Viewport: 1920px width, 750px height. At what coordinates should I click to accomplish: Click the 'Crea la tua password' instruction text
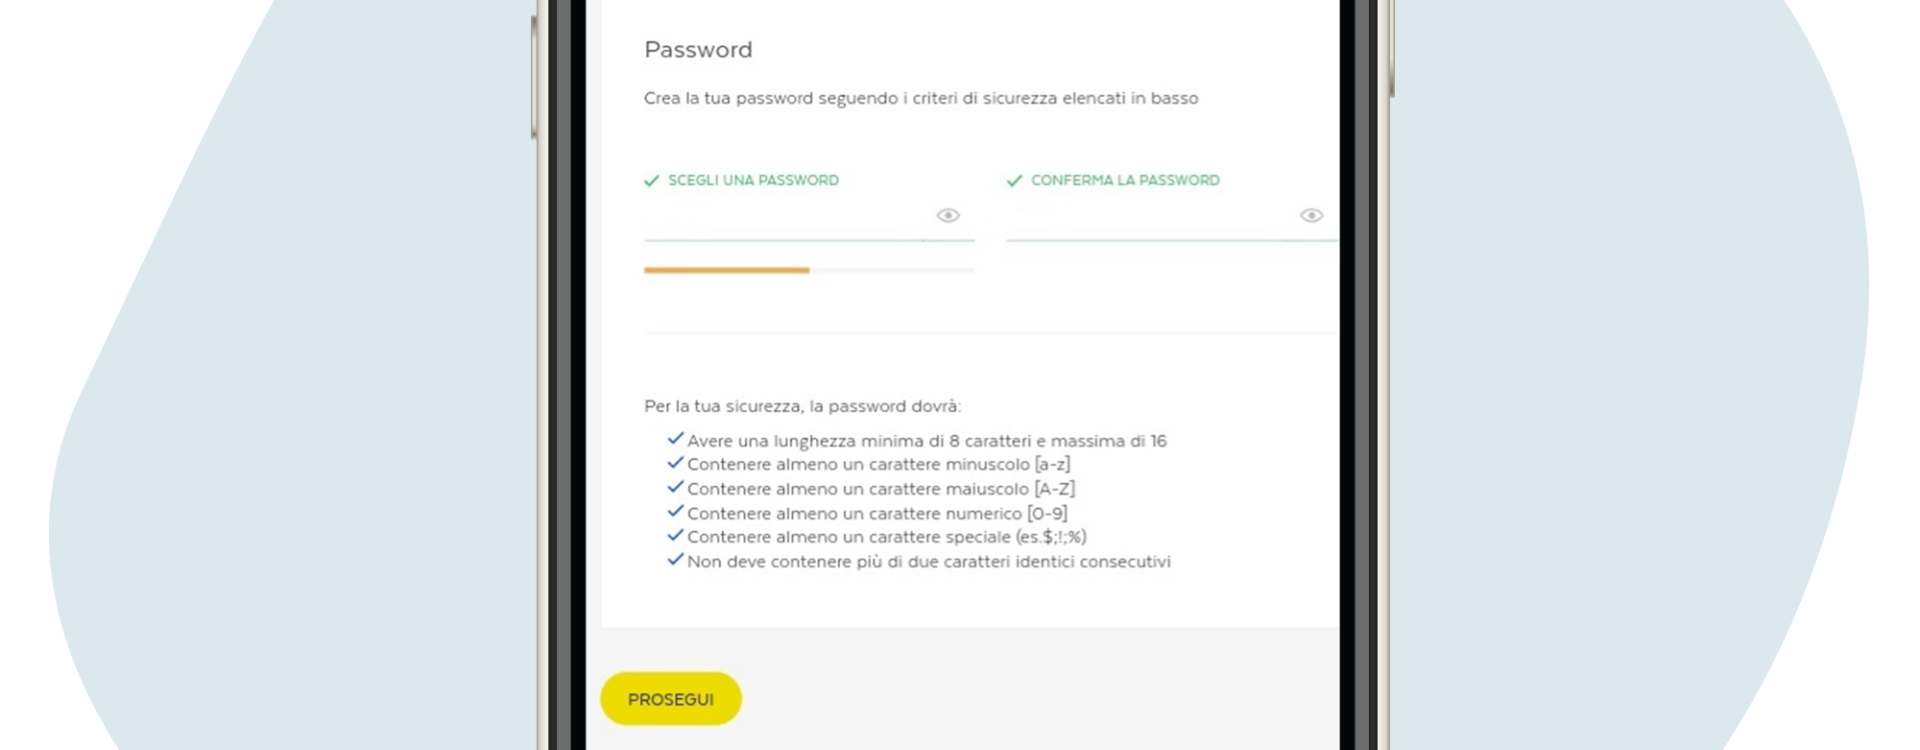pos(921,98)
